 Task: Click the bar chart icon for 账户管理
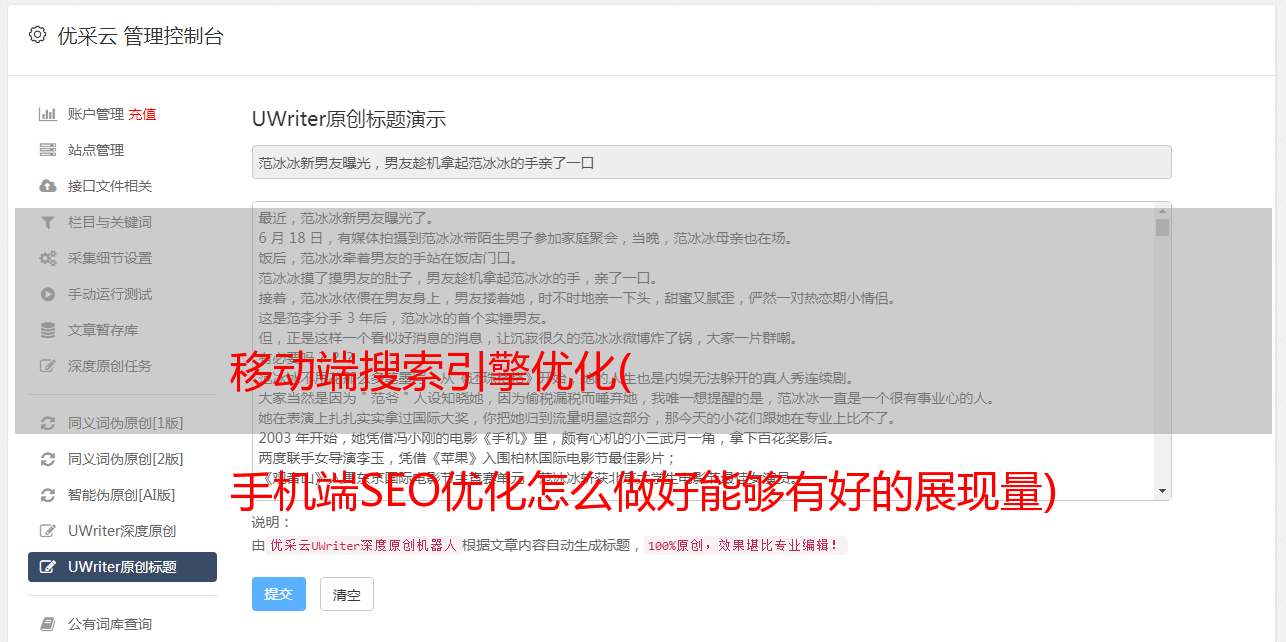(47, 114)
